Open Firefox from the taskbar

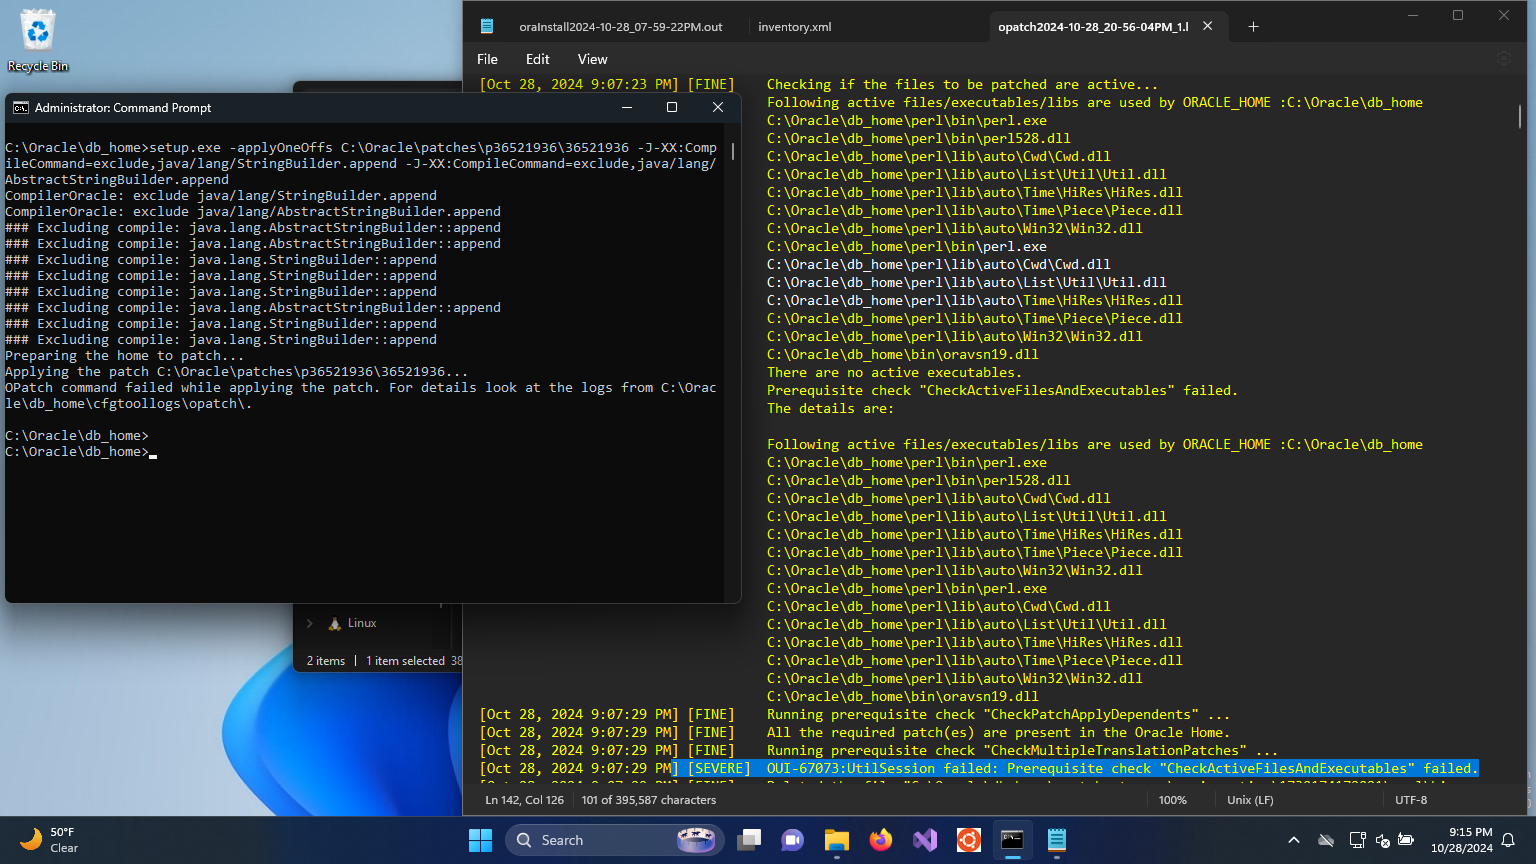point(880,840)
